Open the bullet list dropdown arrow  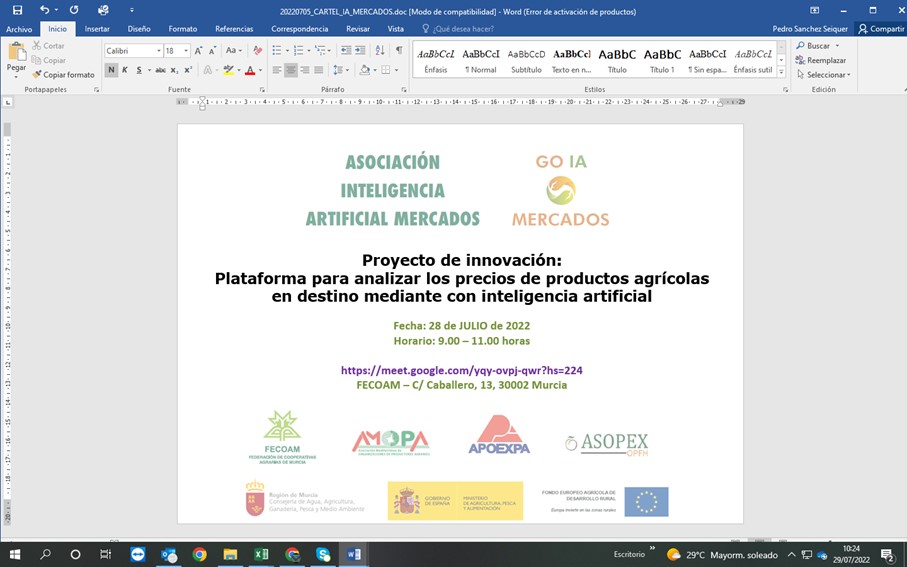click(287, 51)
